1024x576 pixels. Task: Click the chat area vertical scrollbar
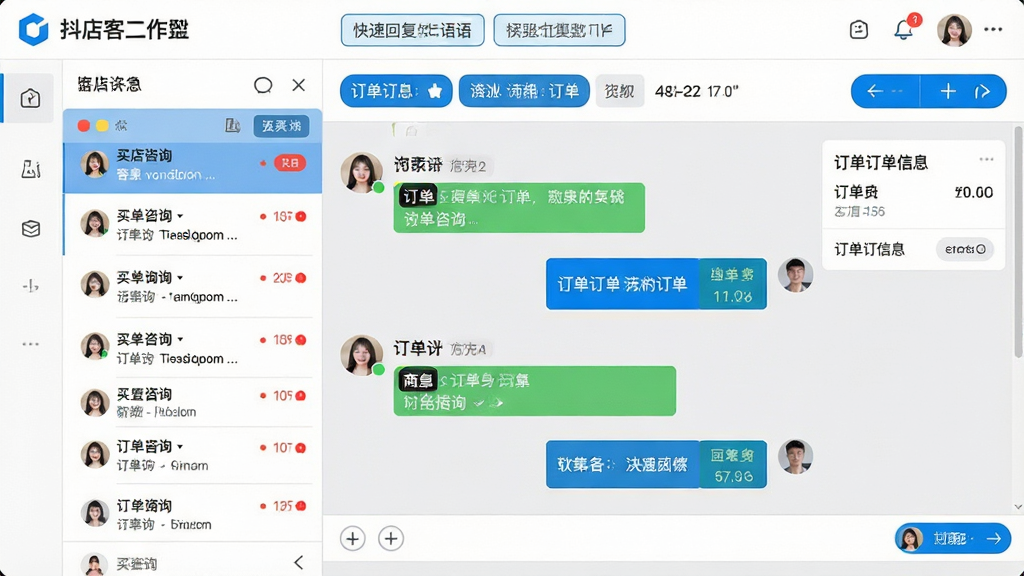pos(1017,242)
